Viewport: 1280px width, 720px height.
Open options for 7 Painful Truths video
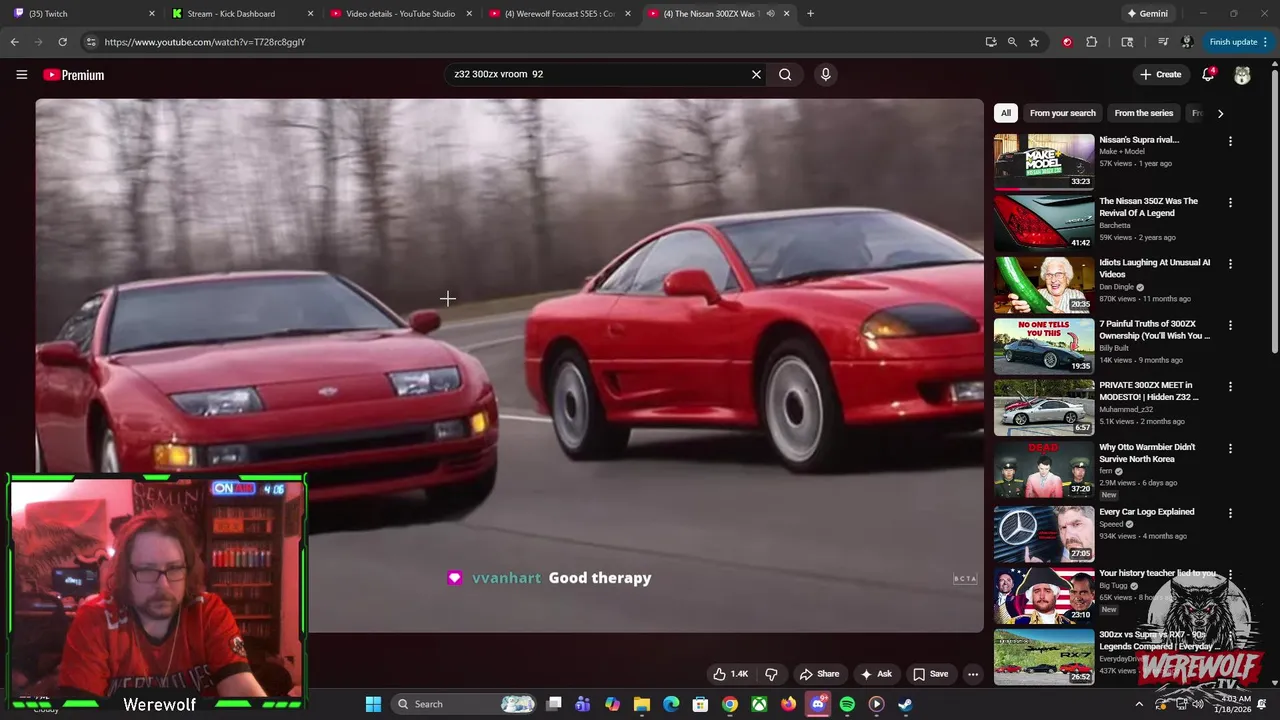[1230, 325]
